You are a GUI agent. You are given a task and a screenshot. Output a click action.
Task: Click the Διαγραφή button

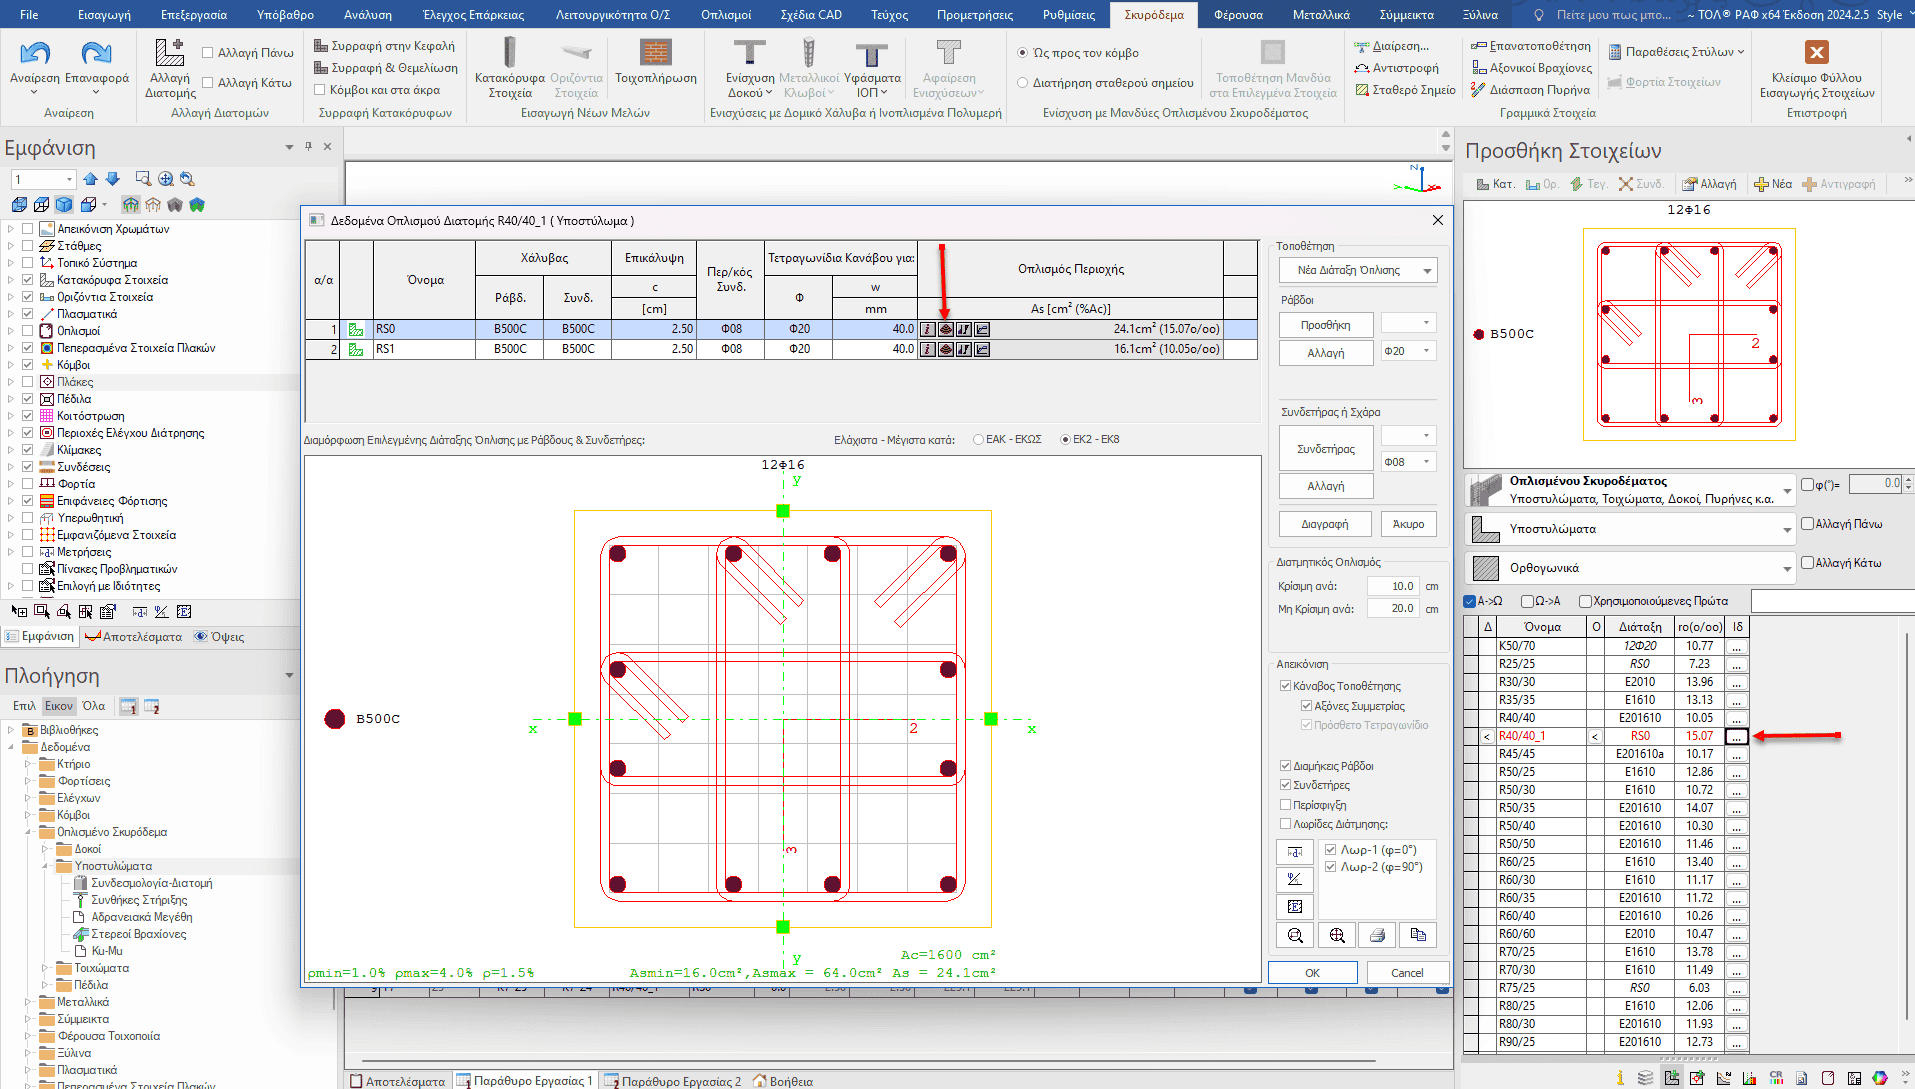pyautogui.click(x=1325, y=524)
